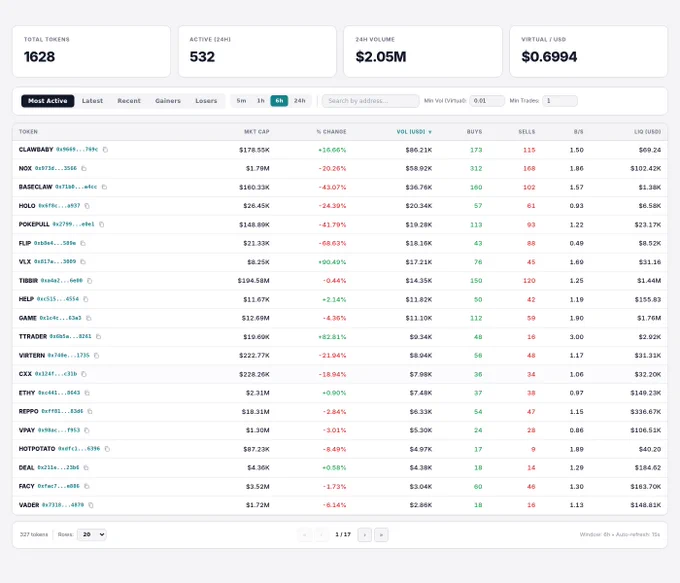The image size is (680, 583).
Task: Sort by LIQ (USD) column header
Action: point(647,132)
